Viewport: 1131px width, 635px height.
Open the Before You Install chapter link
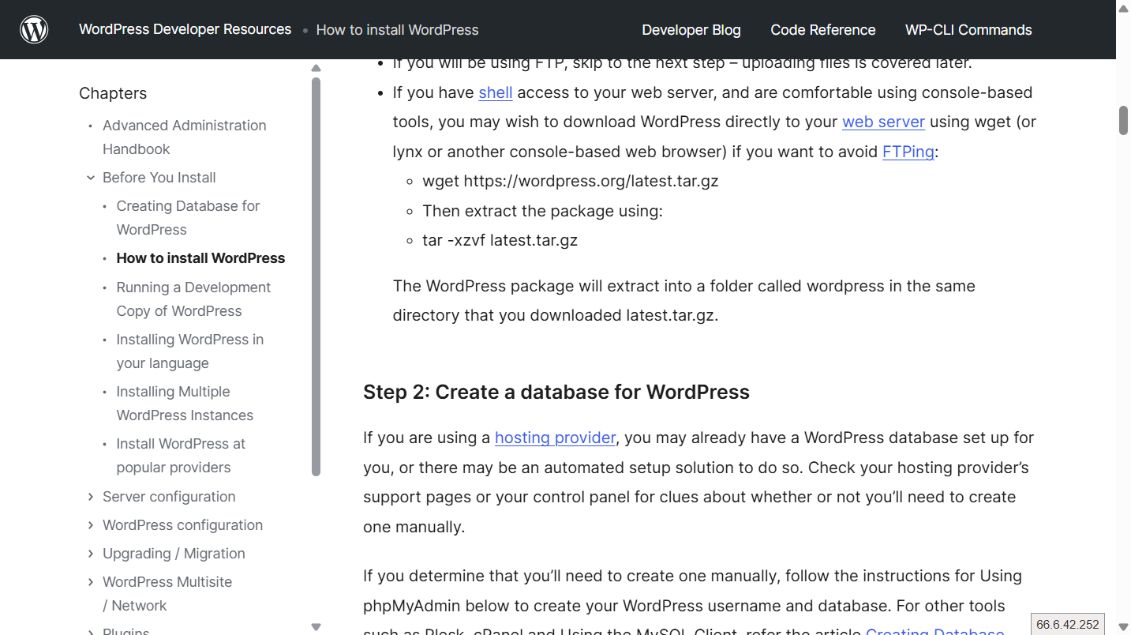pos(159,178)
